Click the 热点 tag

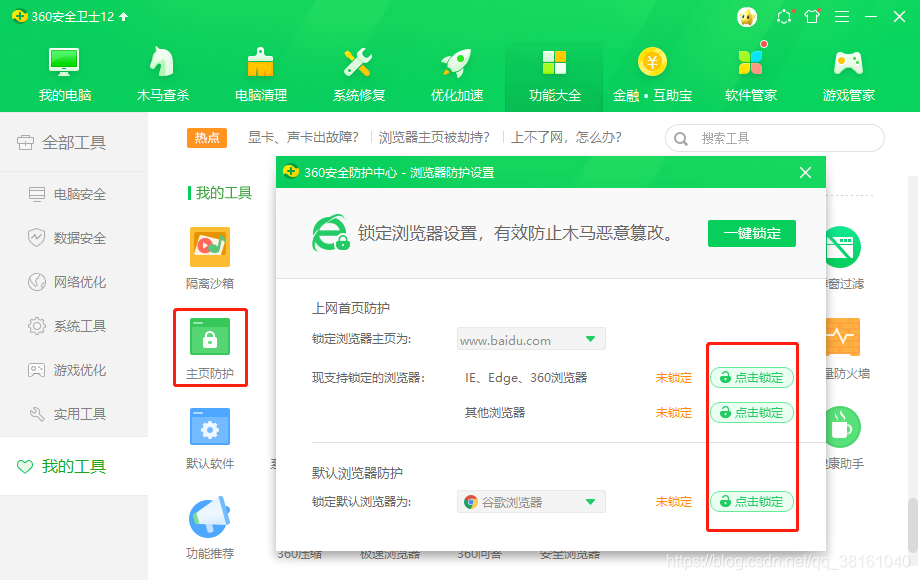207,138
